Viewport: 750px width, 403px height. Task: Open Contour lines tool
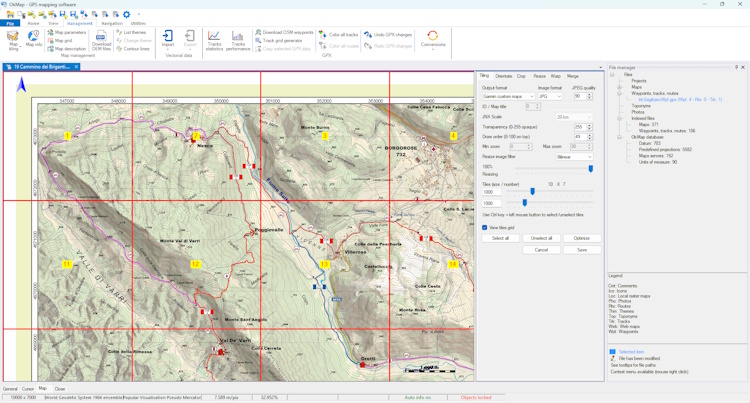(132, 49)
